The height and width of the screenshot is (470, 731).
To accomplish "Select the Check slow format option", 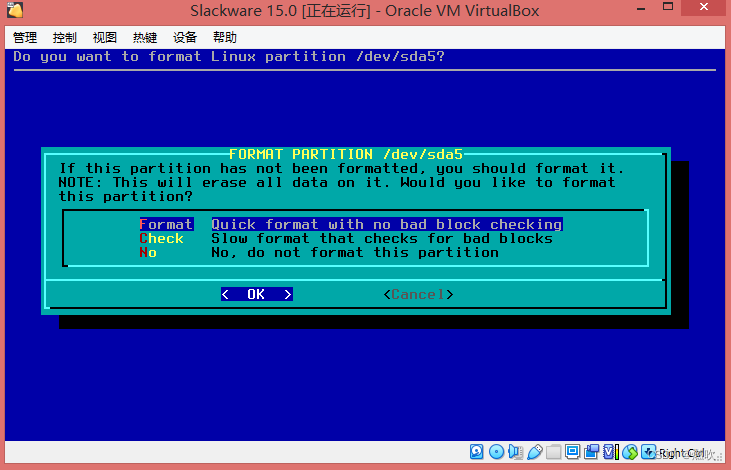I will tap(346, 238).
